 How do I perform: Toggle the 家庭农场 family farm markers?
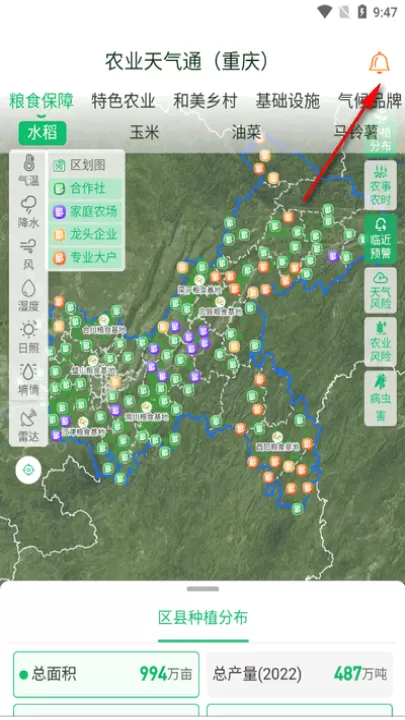86,211
